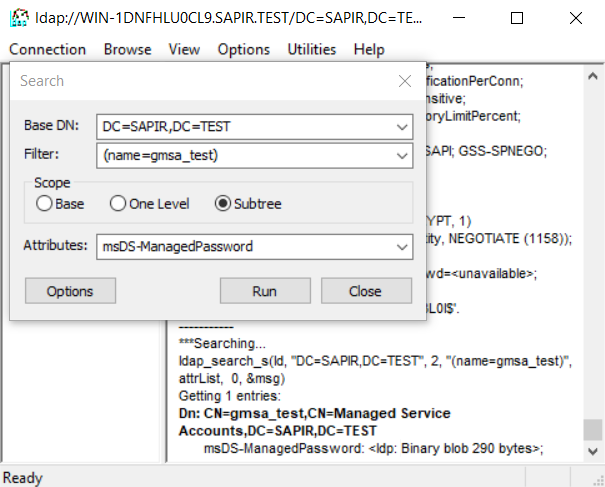605x487 pixels.
Task: Click the ldp application icon in title bar
Action: click(x=19, y=18)
